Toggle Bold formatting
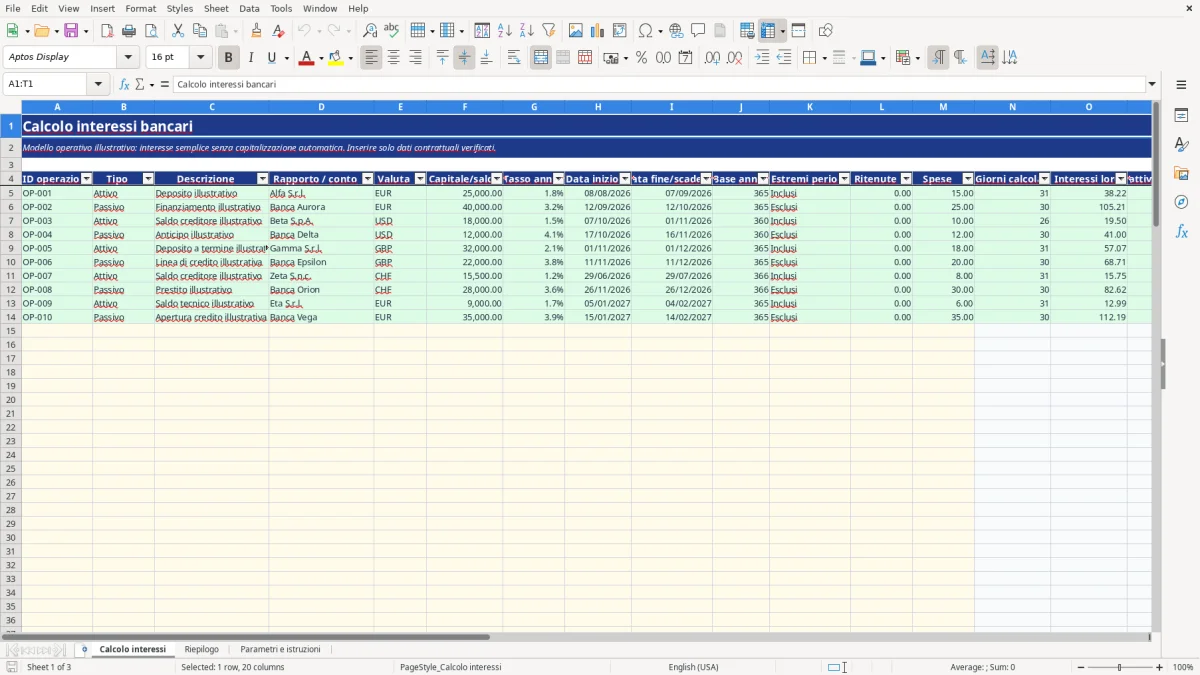Screen dimensions: 1200x675 pos(228,58)
